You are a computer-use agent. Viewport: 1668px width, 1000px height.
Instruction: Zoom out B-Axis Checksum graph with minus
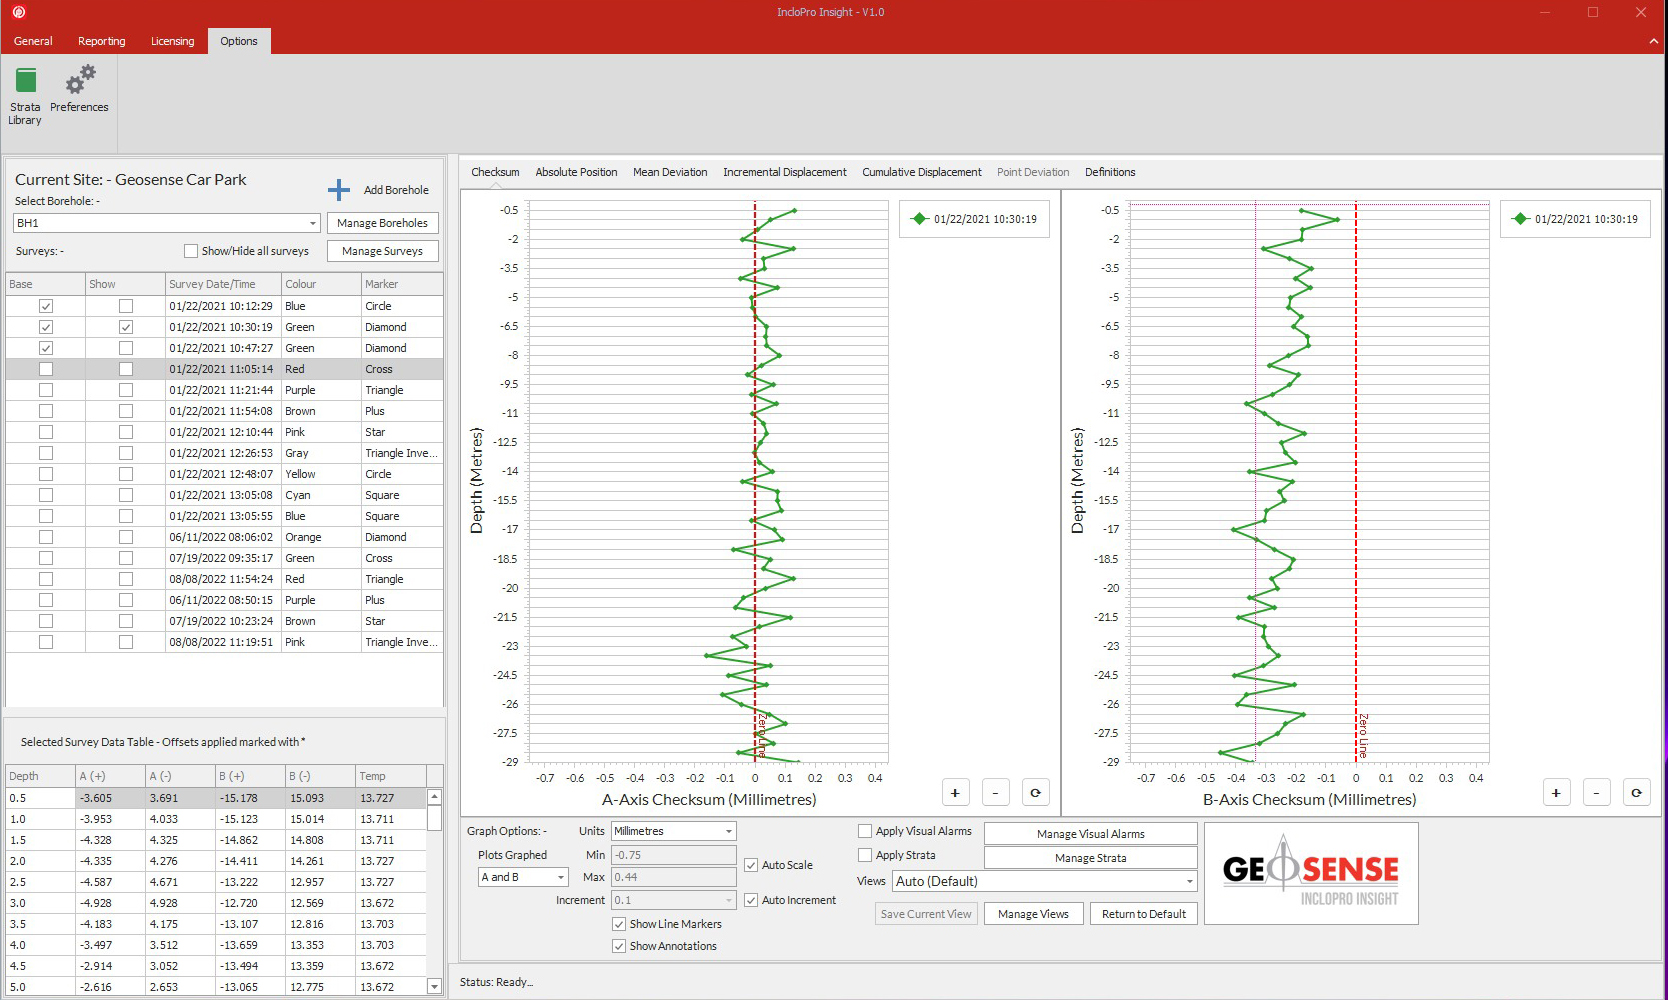click(x=1596, y=793)
